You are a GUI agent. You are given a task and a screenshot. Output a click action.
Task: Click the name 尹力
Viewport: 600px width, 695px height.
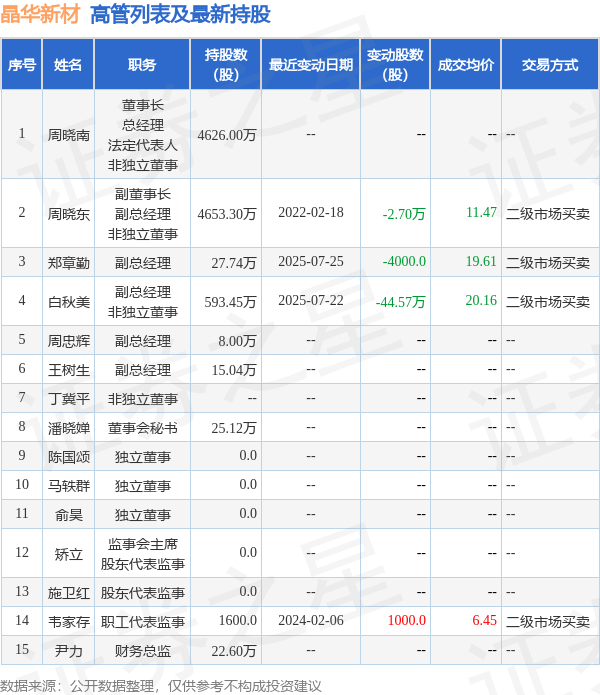(69, 651)
